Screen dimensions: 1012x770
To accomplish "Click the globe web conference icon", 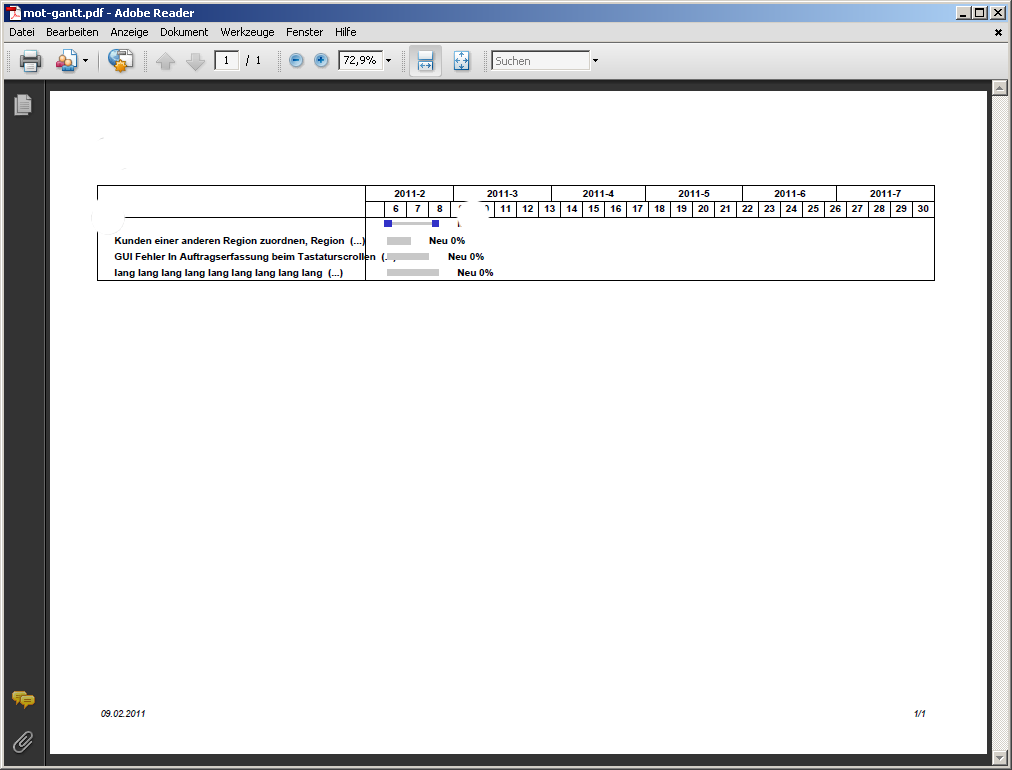I will point(120,61).
